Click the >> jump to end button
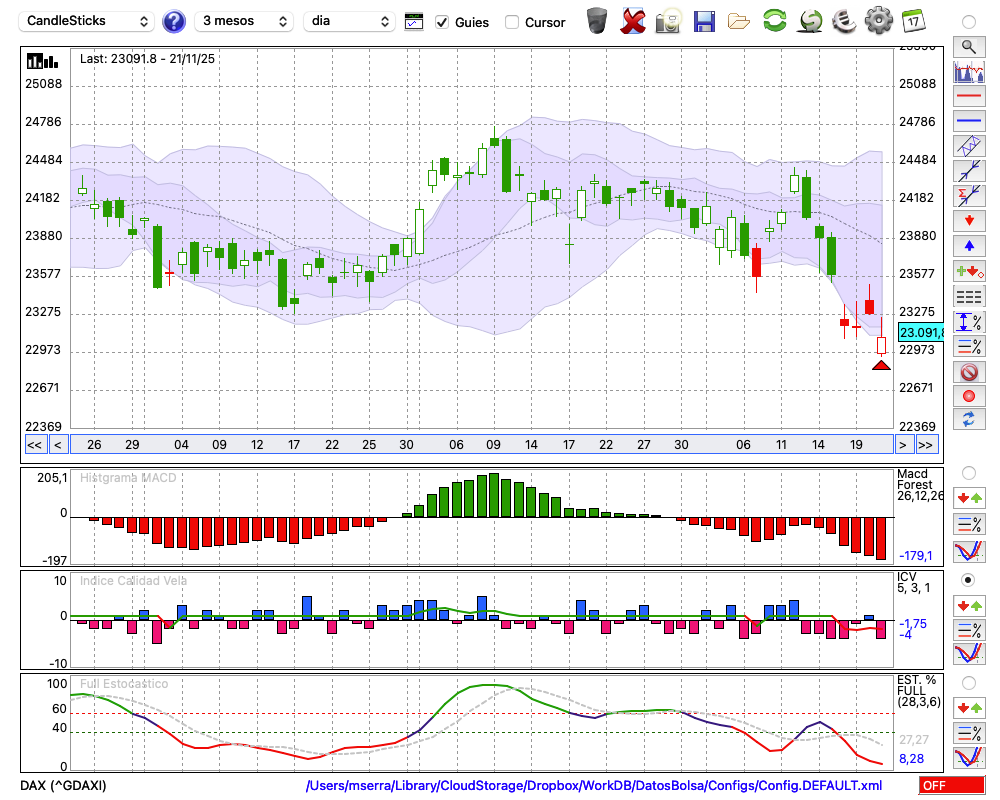Viewport: 1000px width, 800px height. (926, 445)
